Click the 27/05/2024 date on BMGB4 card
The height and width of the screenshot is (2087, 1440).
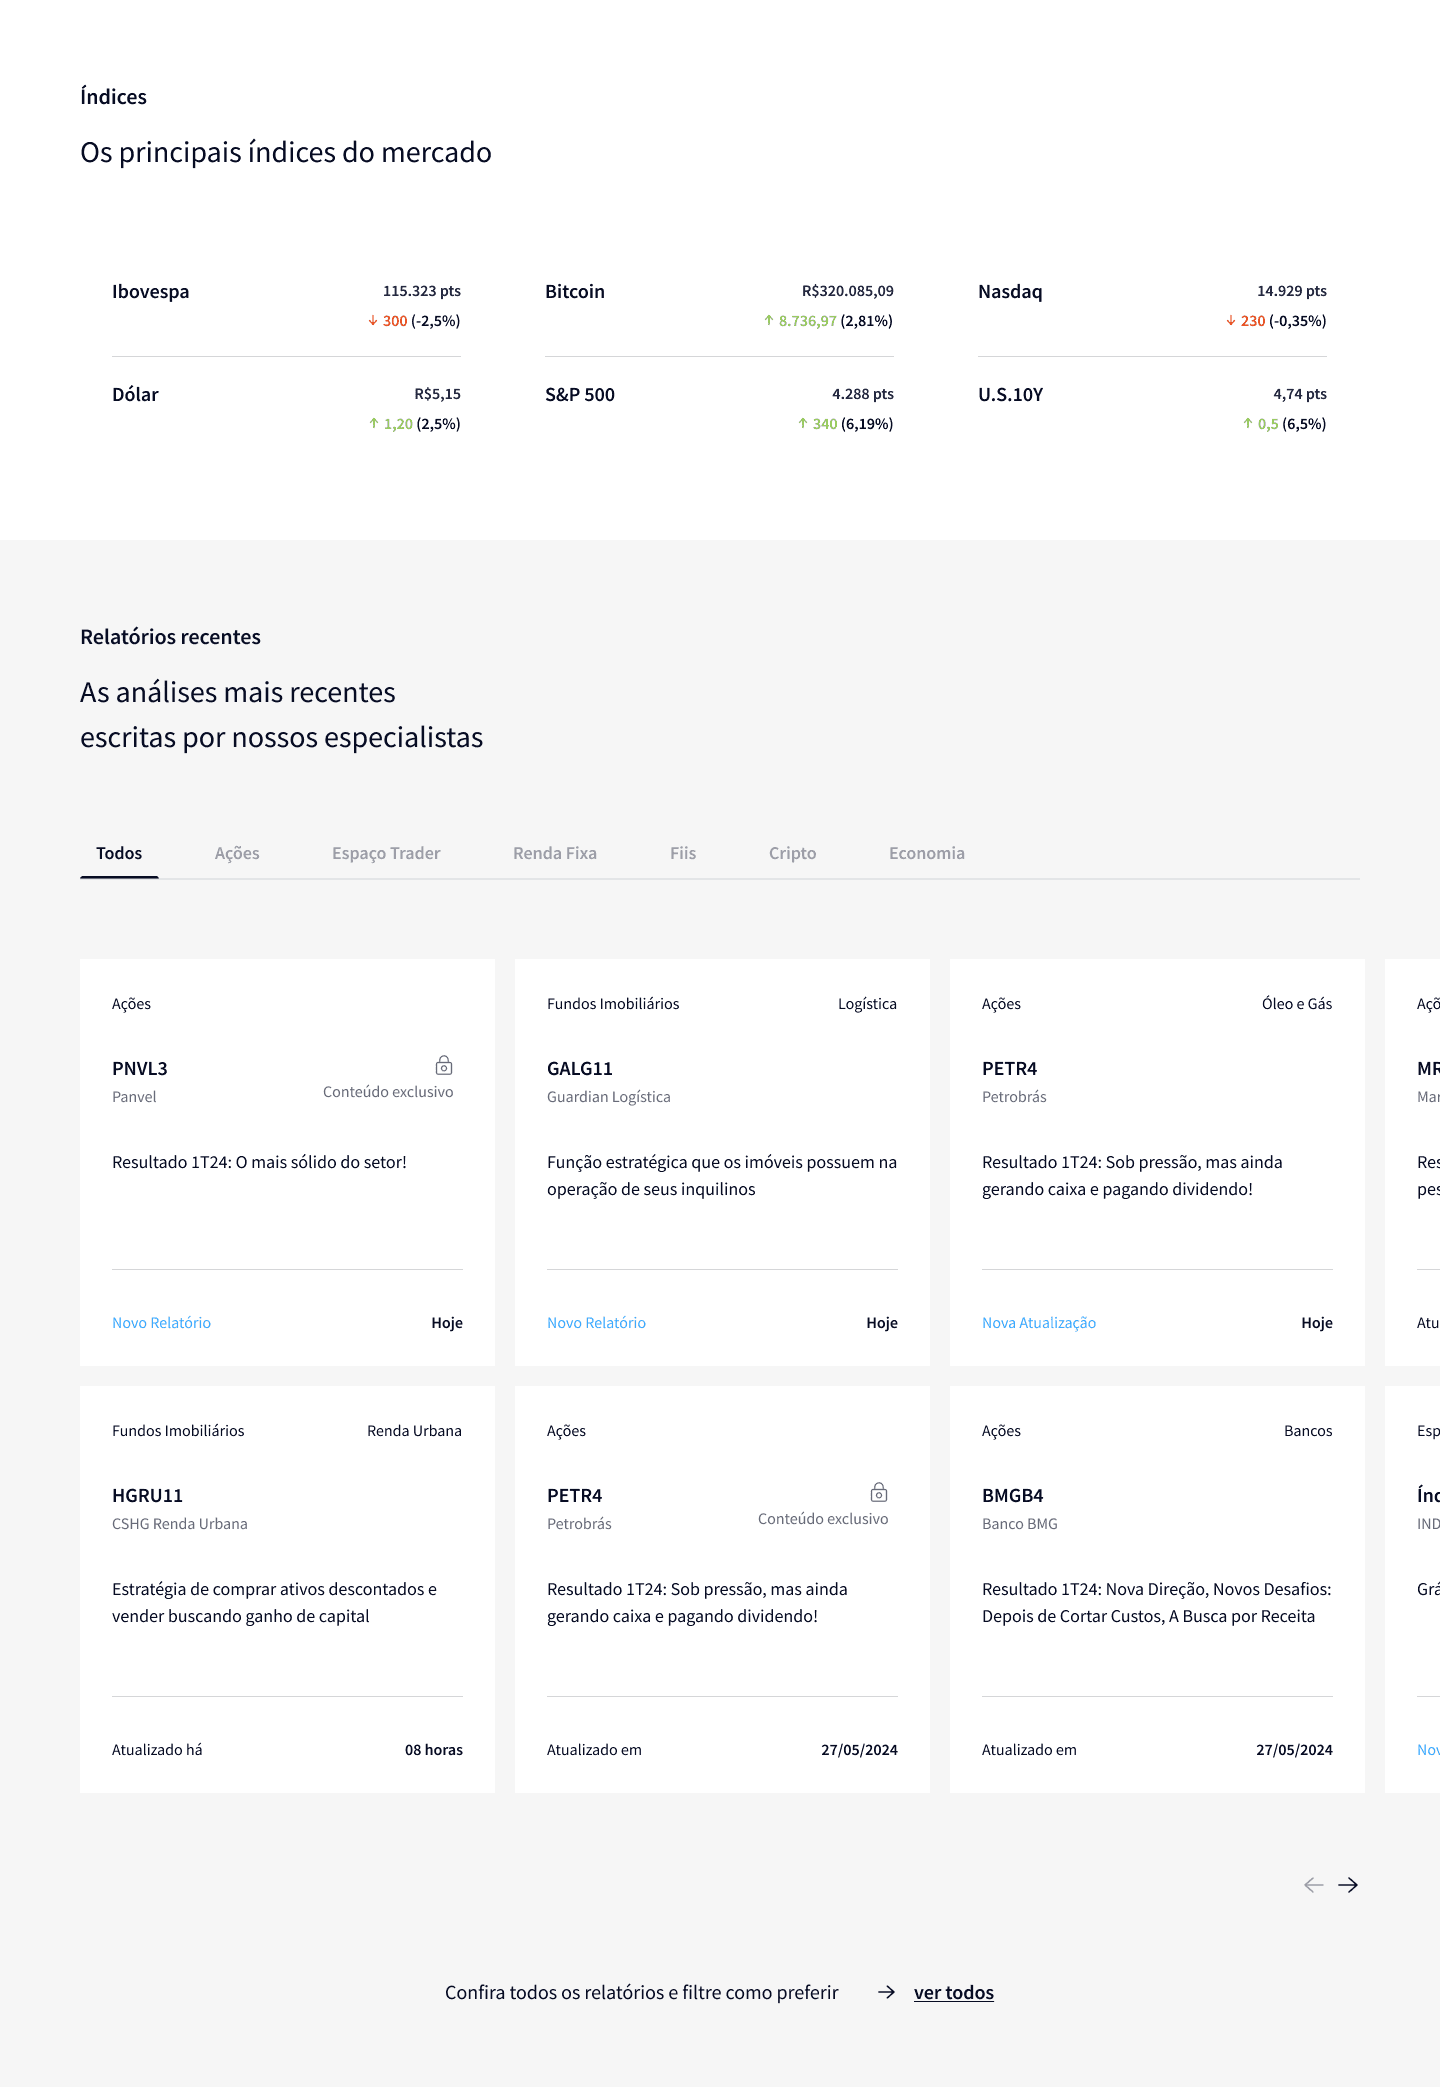click(1294, 1750)
